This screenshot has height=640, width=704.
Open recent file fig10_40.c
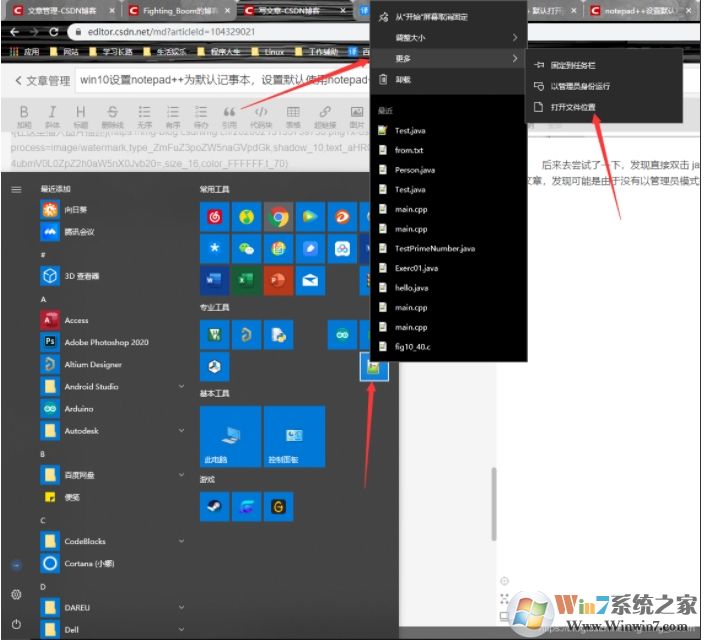pos(448,347)
